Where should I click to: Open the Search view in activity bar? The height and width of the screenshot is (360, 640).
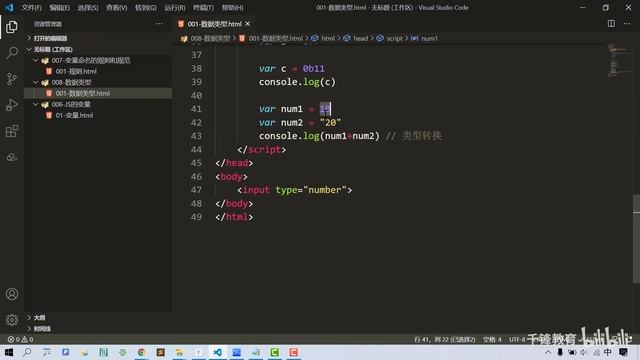coord(12,53)
